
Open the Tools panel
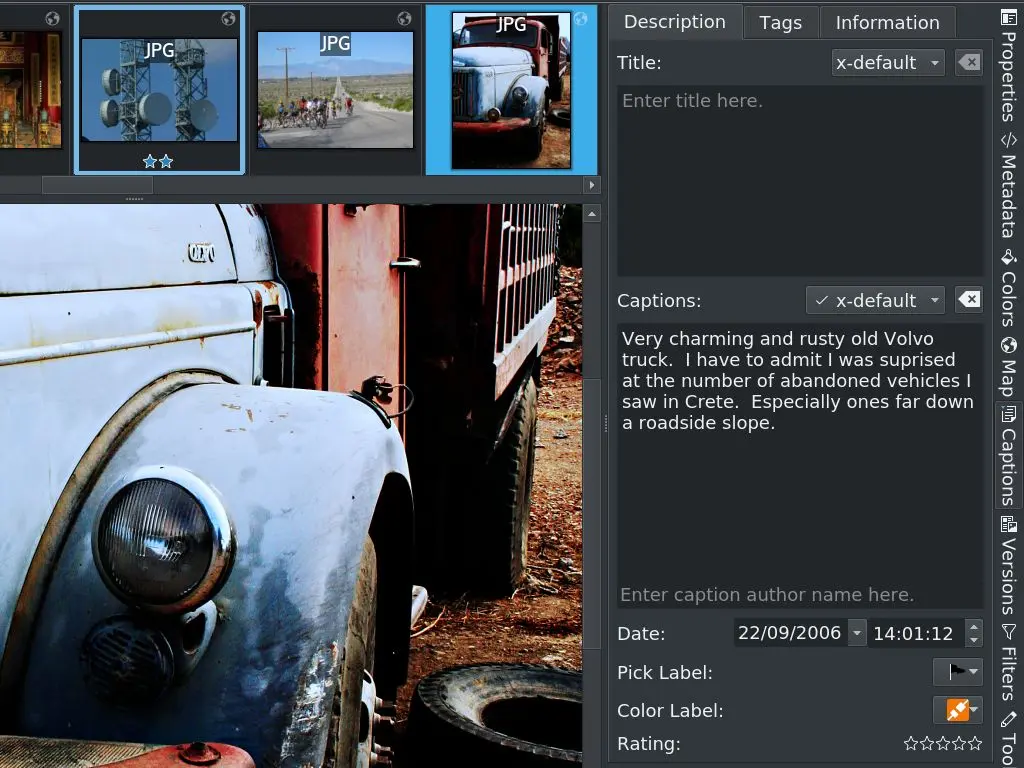(1010, 745)
